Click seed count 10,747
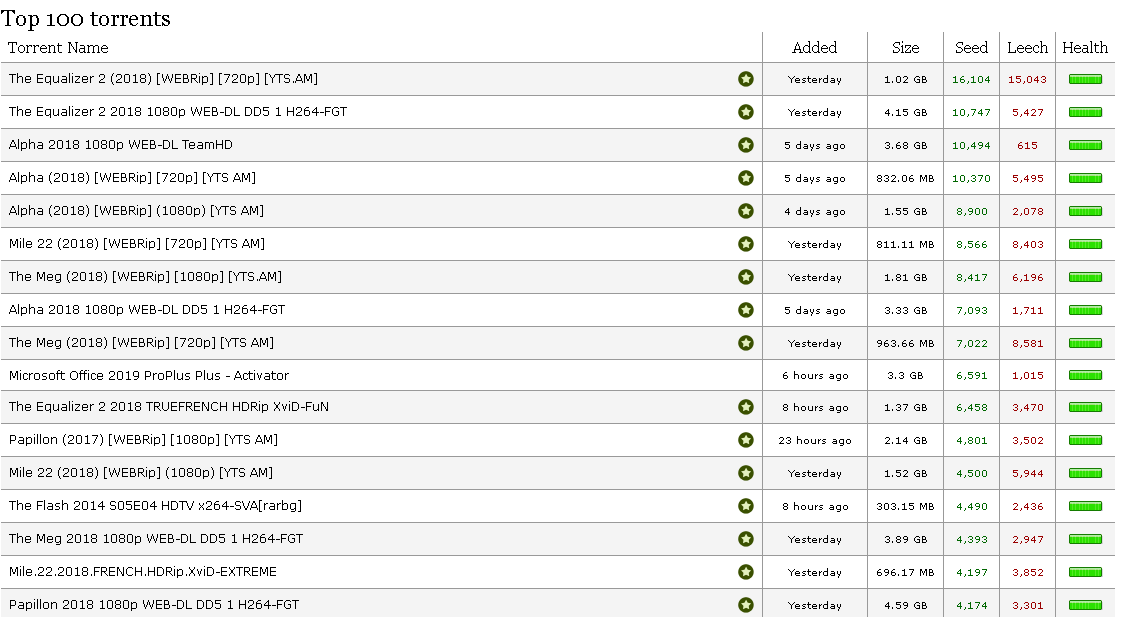Image resolution: width=1125 pixels, height=617 pixels. [x=971, y=113]
